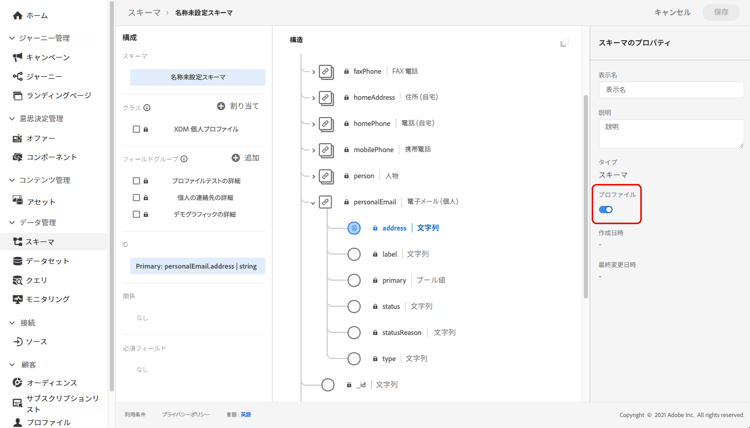
Task: Check the プロファイルテストの詳細 checkbox
Action: [x=136, y=181]
